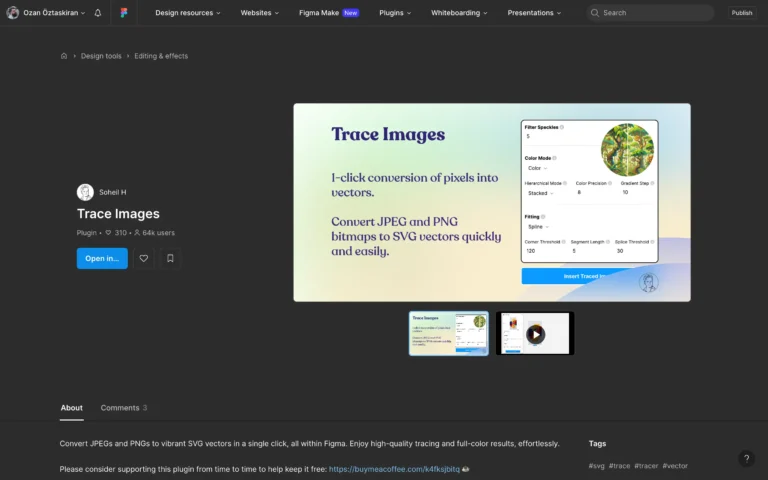Expand the Websites menu

259,13
